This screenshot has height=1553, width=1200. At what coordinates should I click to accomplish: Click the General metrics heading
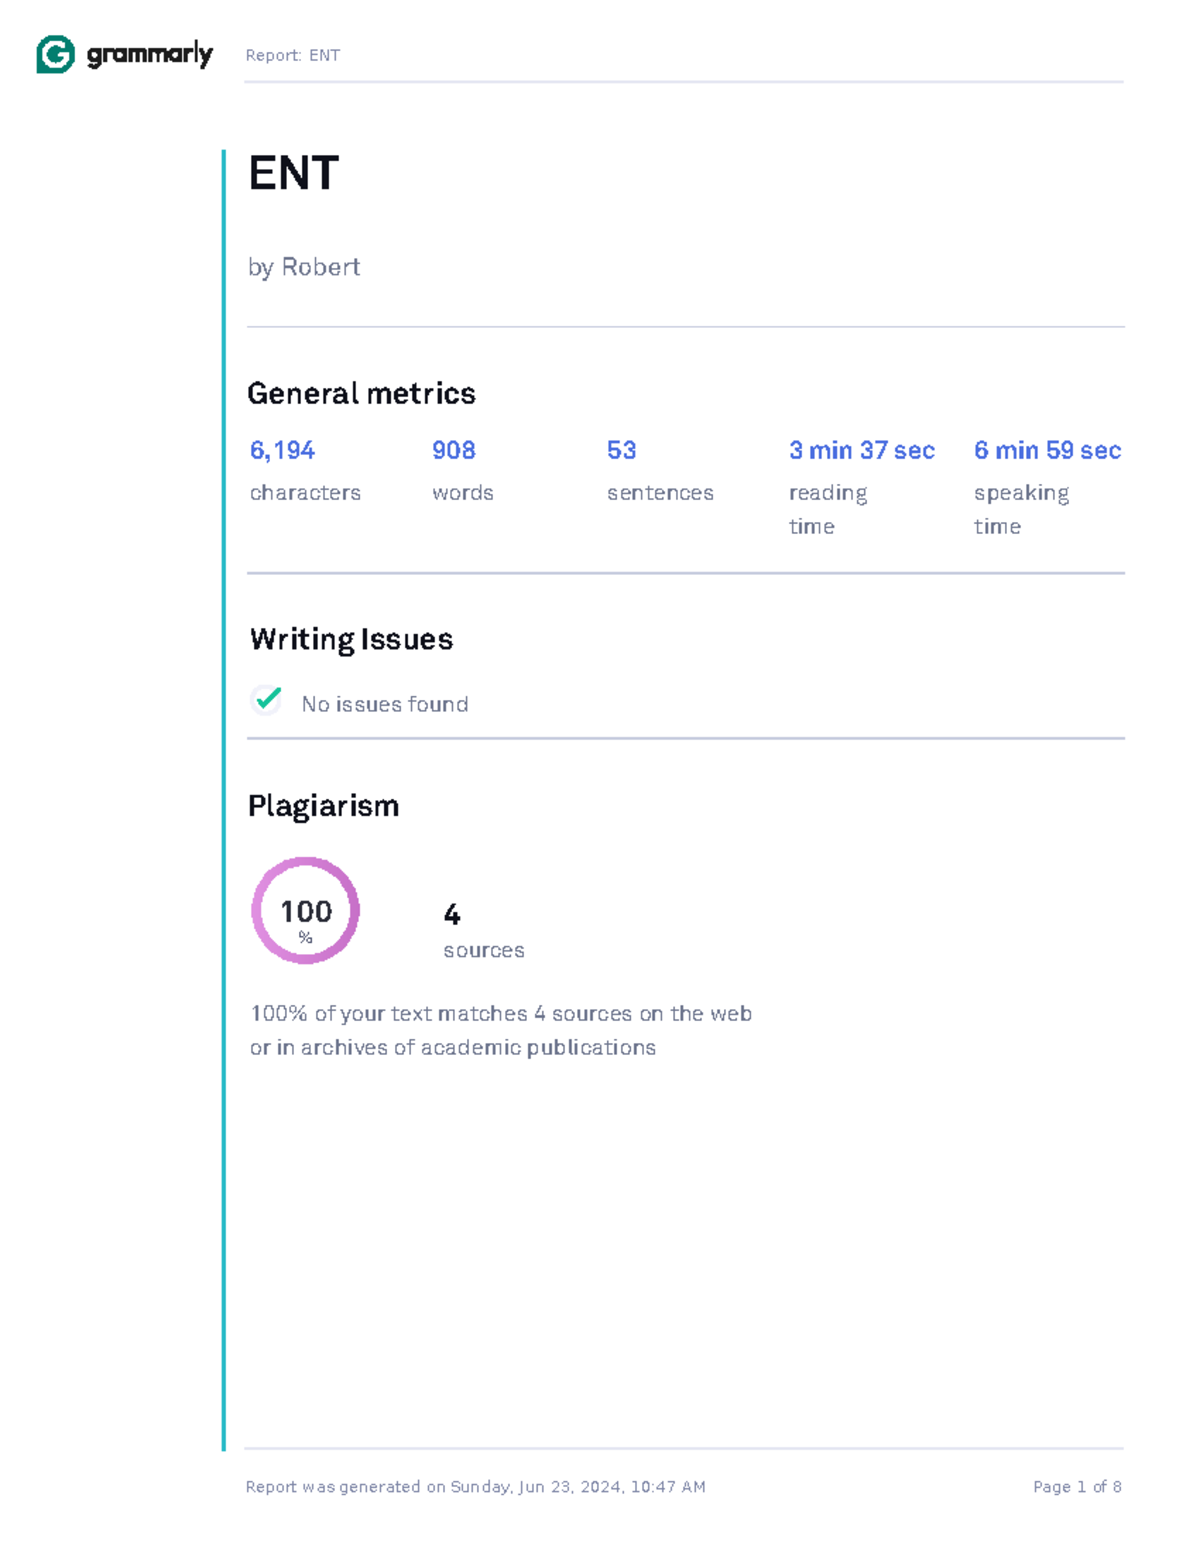(x=361, y=394)
